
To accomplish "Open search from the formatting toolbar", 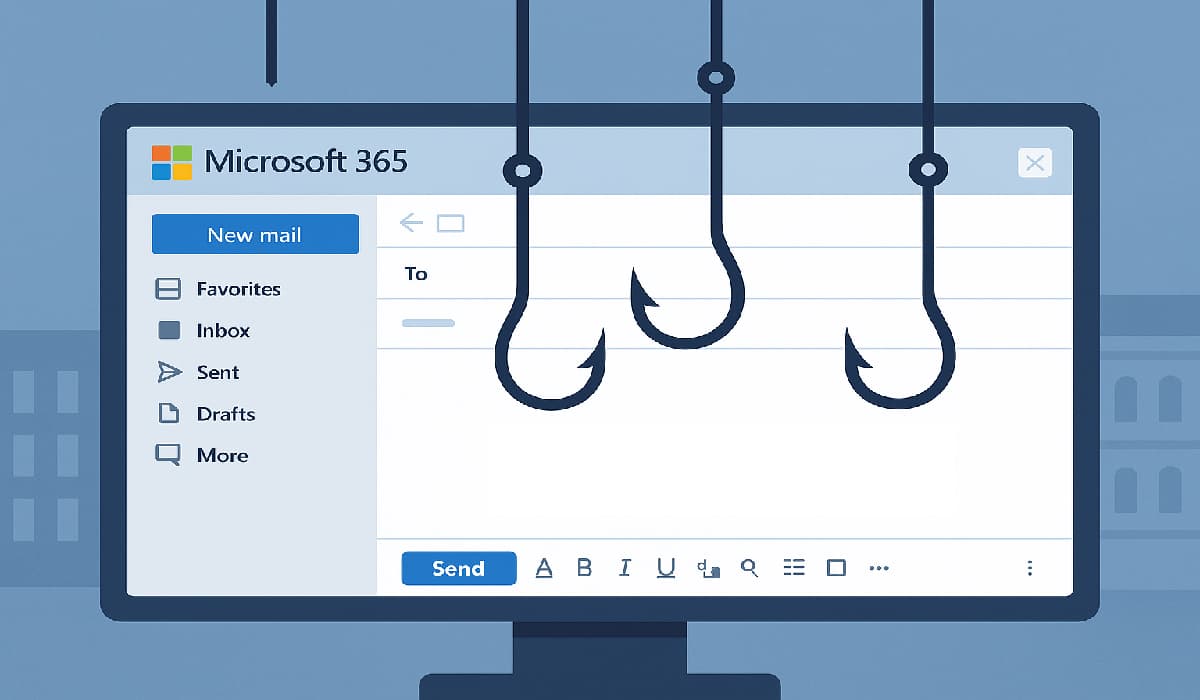I will [x=750, y=567].
